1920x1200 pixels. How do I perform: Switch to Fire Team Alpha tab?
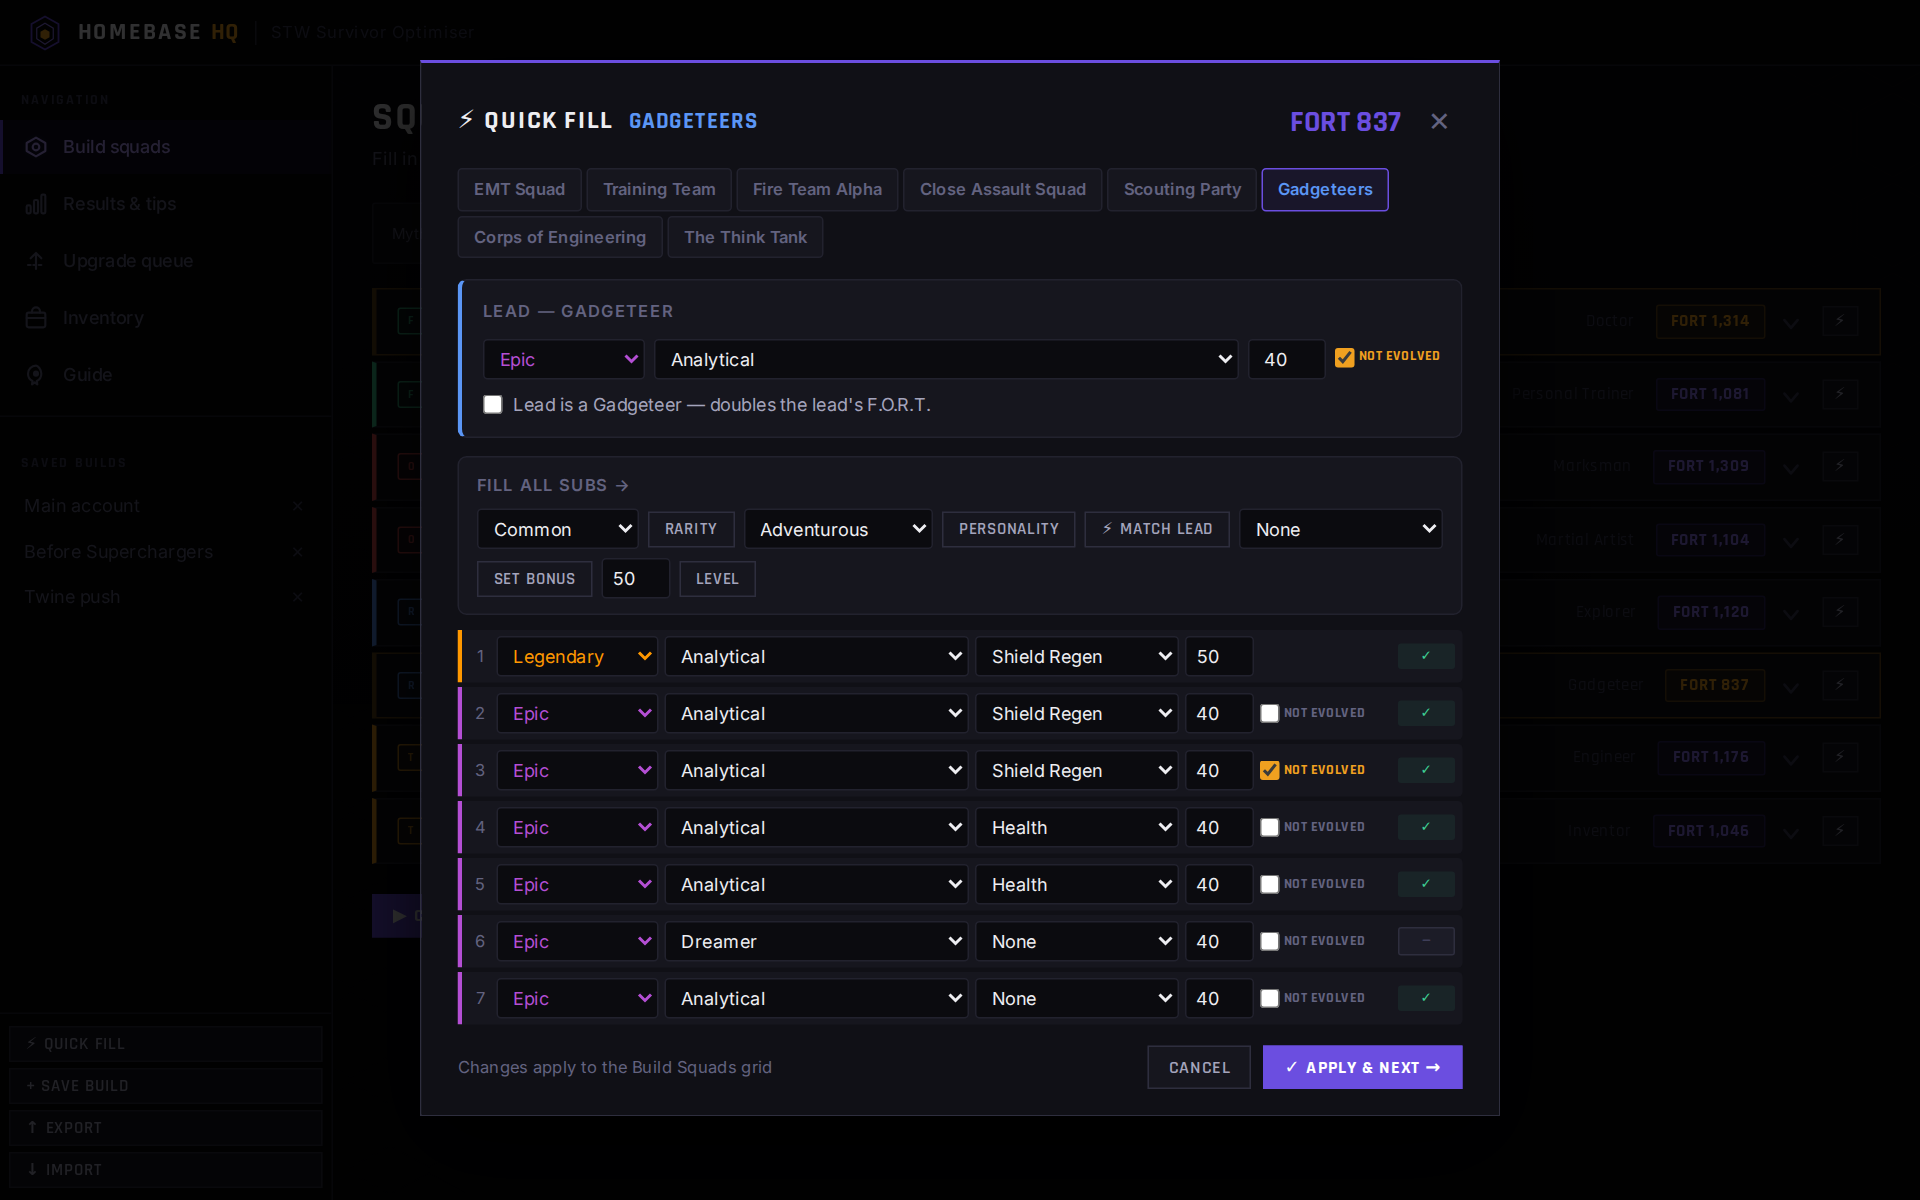pos(817,190)
